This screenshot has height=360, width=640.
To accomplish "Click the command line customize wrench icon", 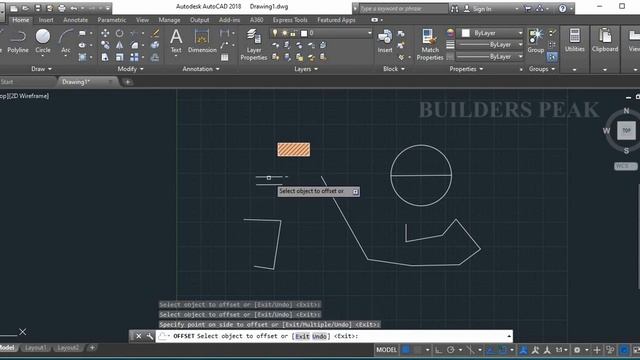I will (149, 336).
